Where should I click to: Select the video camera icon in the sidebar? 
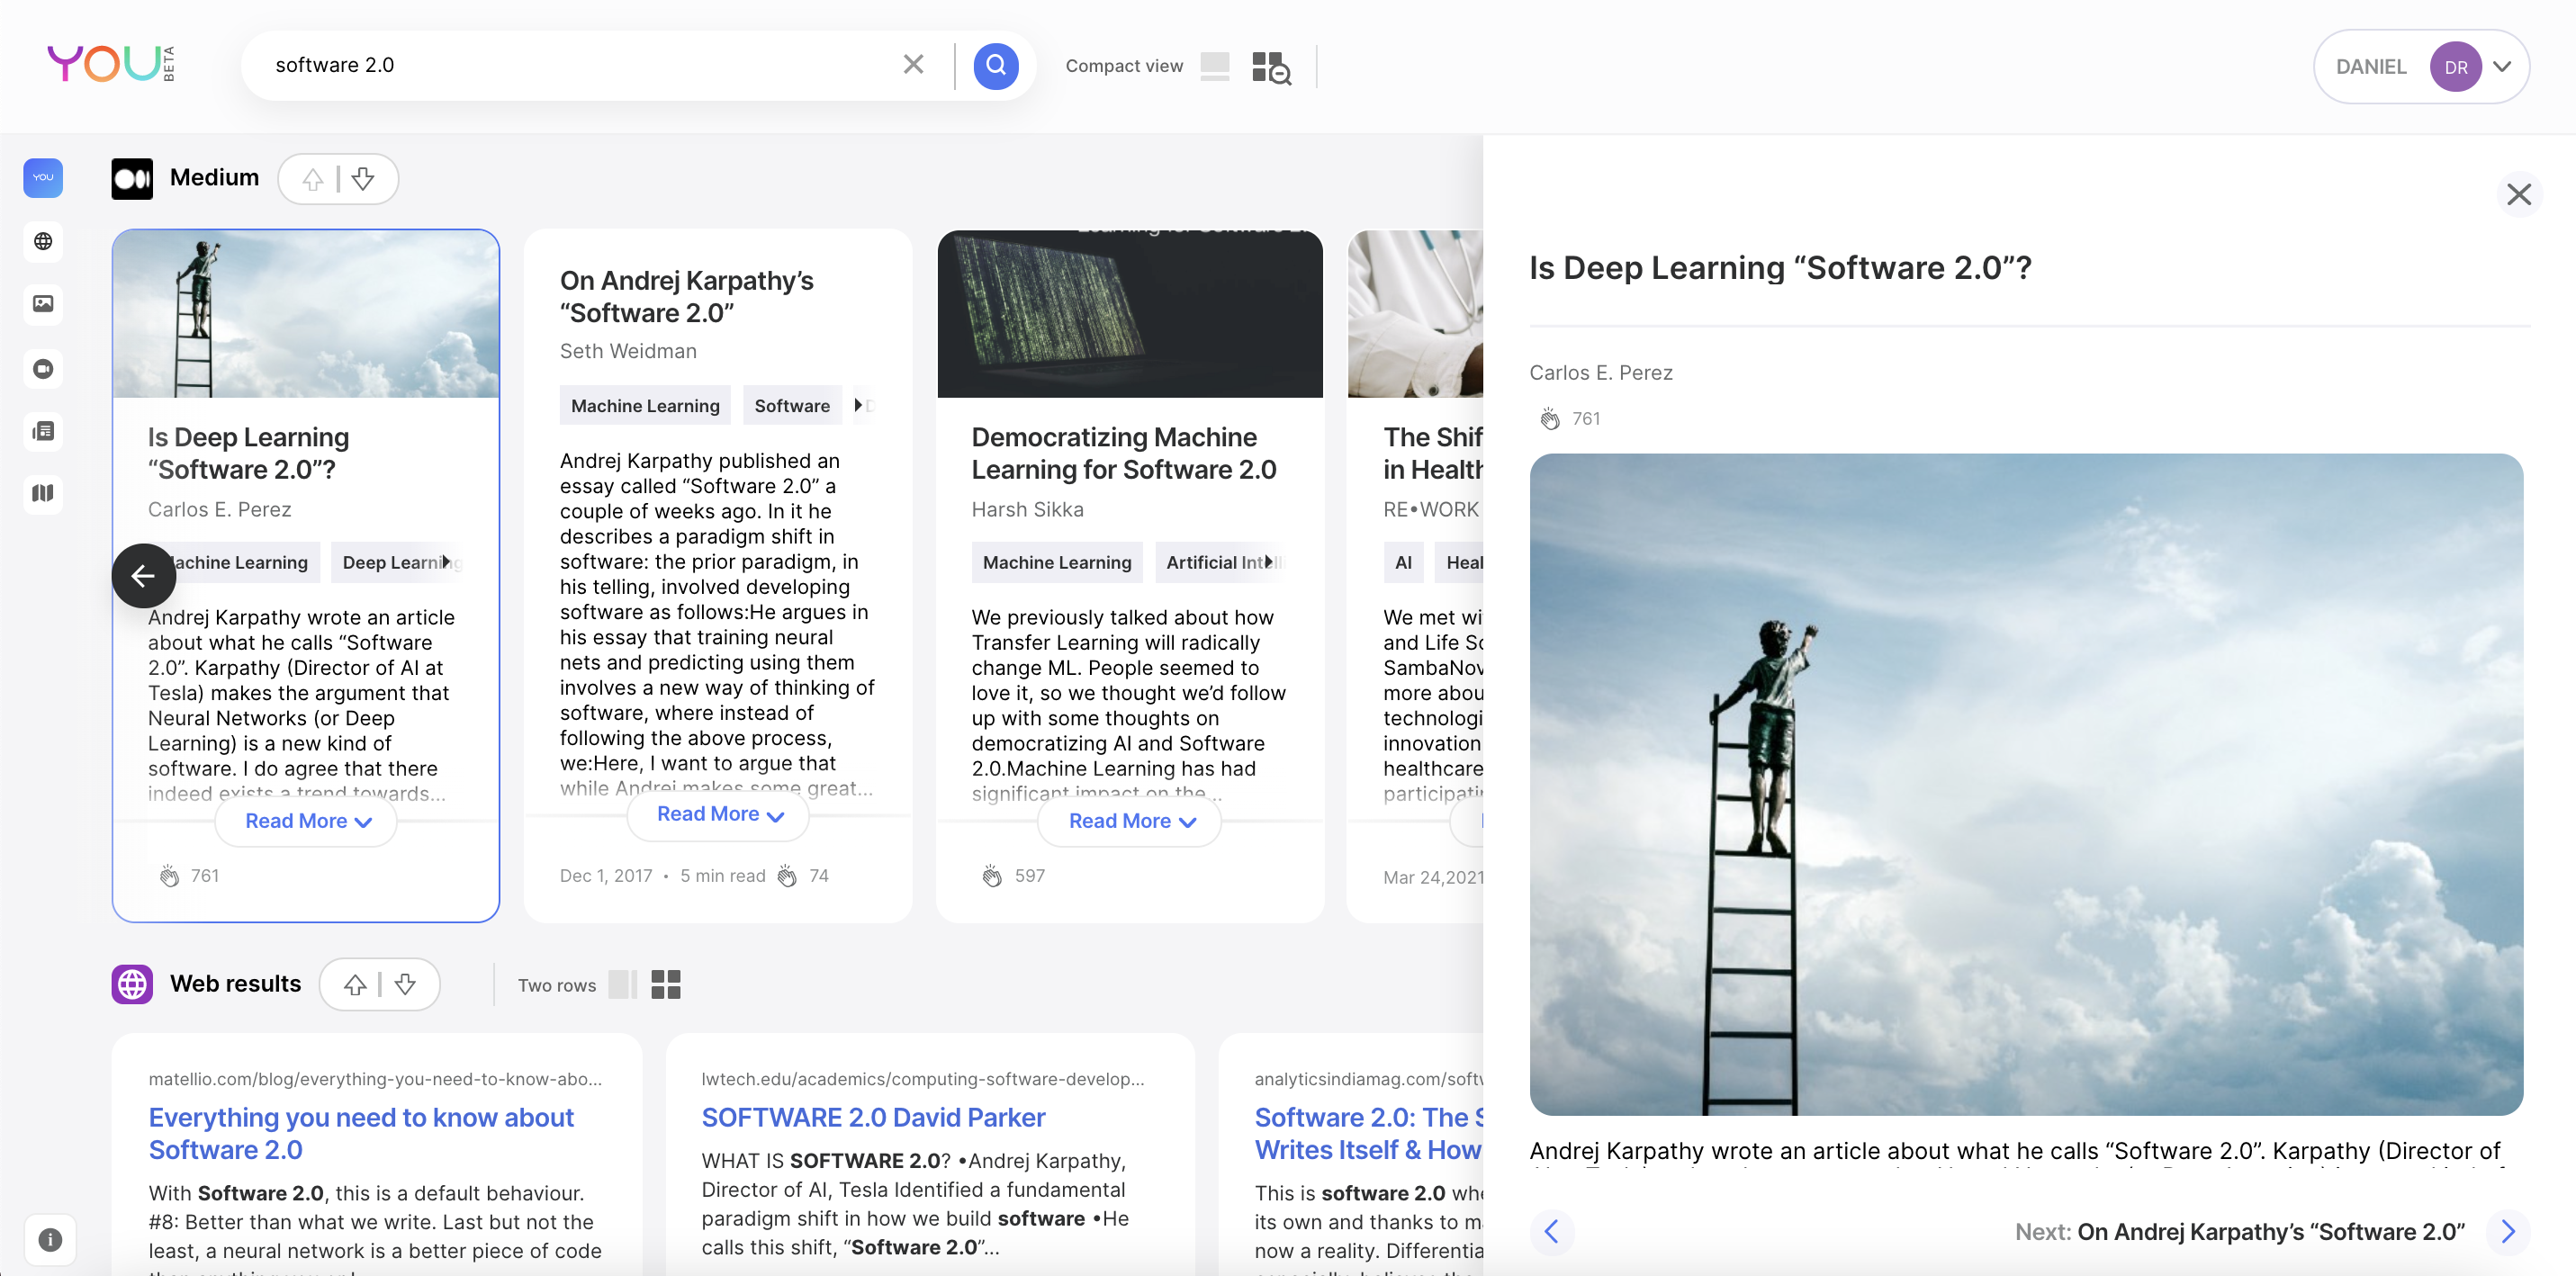pyautogui.click(x=43, y=369)
